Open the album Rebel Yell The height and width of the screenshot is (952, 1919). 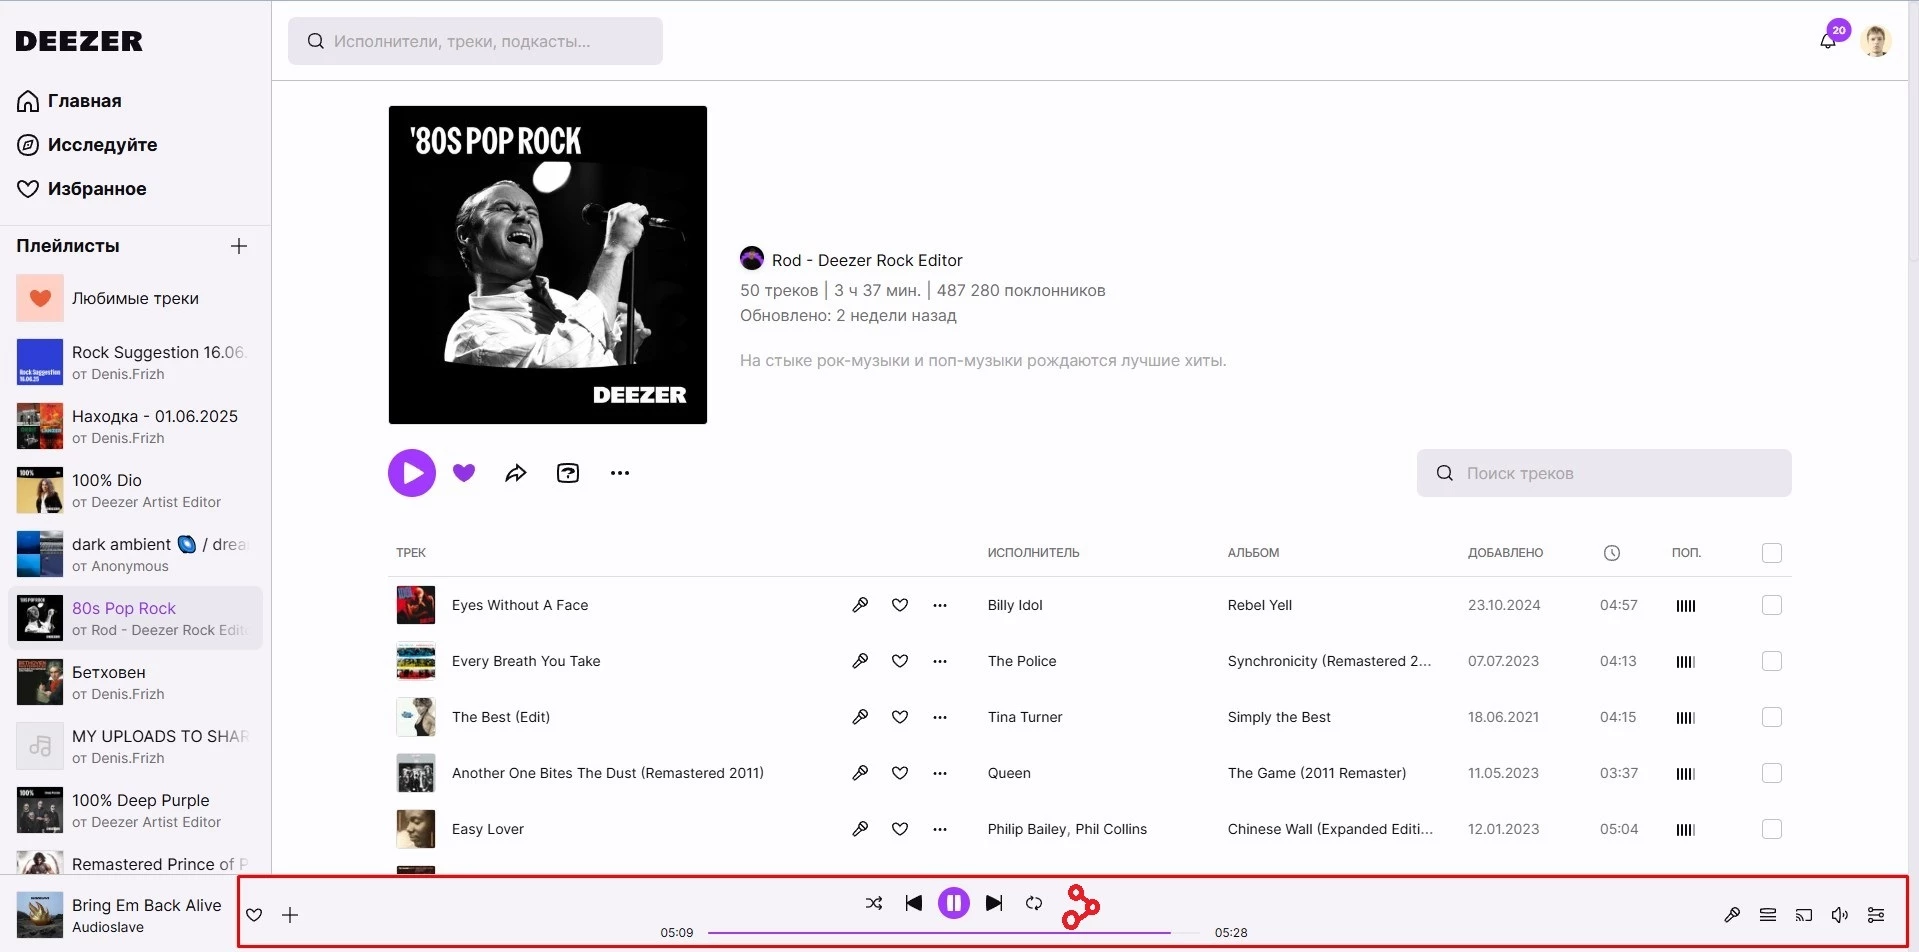[x=1260, y=605]
